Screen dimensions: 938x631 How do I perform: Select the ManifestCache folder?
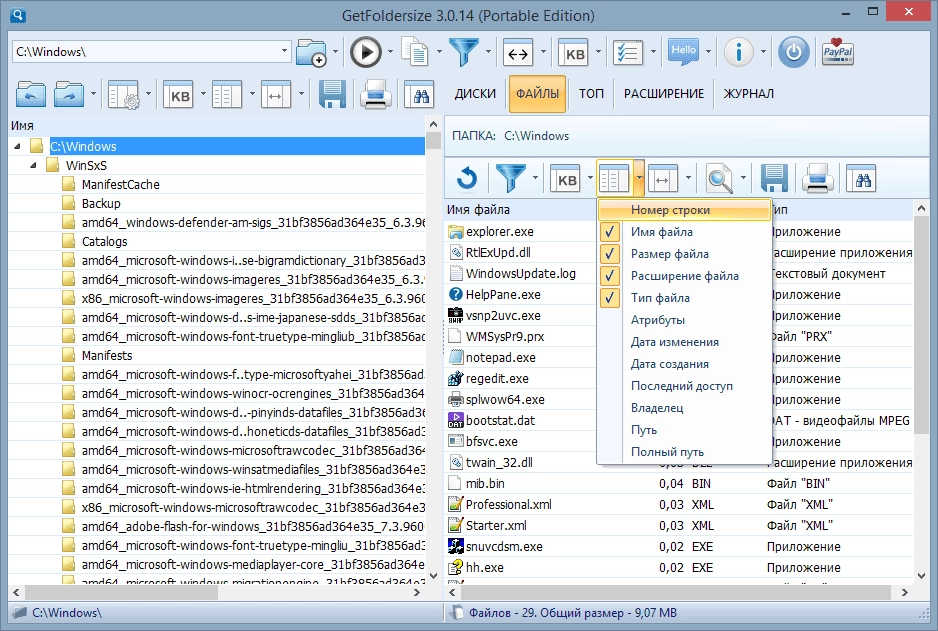[x=120, y=184]
